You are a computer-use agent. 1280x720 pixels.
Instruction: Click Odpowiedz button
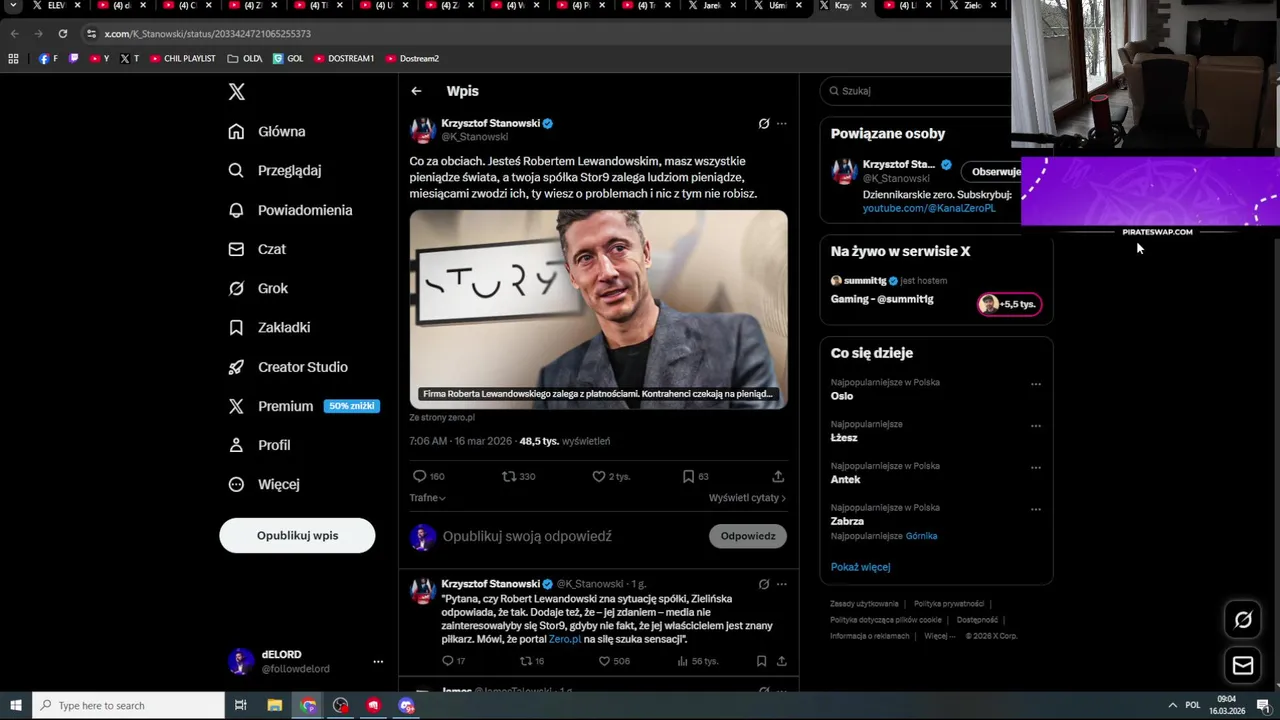pyautogui.click(x=748, y=536)
